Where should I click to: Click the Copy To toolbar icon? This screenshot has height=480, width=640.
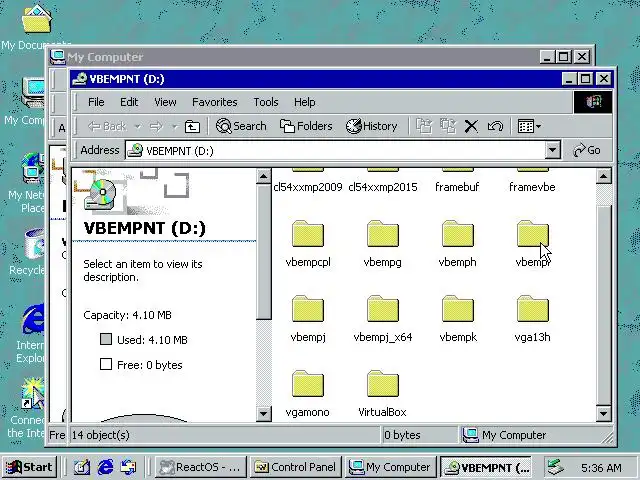tap(447, 126)
